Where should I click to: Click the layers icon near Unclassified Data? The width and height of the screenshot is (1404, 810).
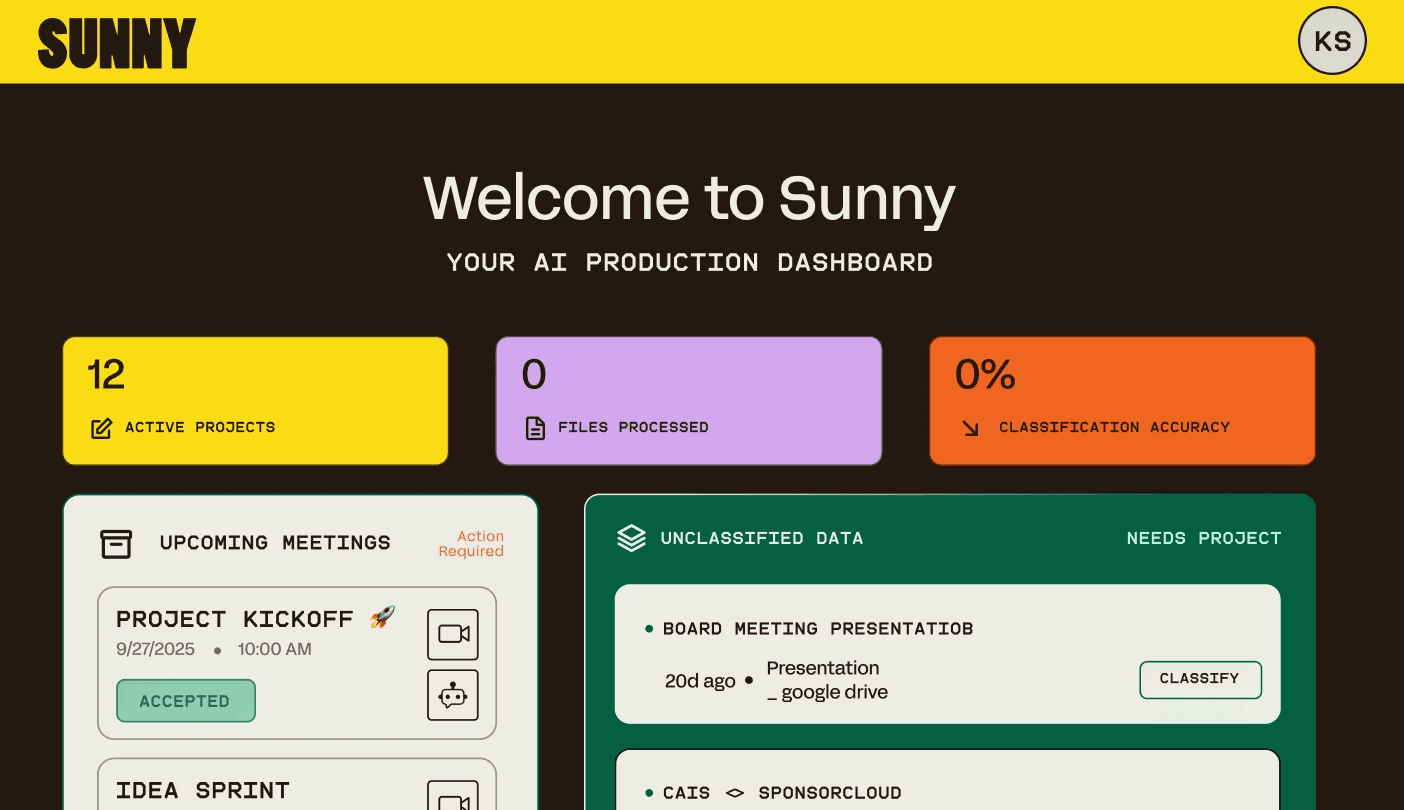click(631, 538)
